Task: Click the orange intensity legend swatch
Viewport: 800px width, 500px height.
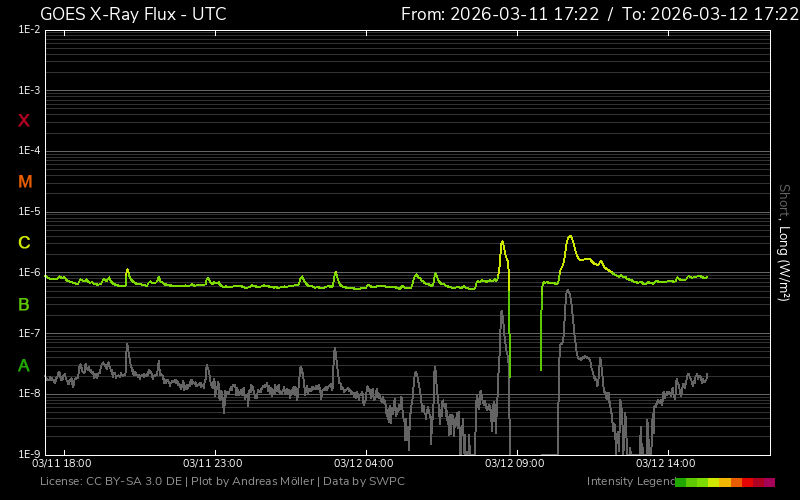Action: point(737,482)
